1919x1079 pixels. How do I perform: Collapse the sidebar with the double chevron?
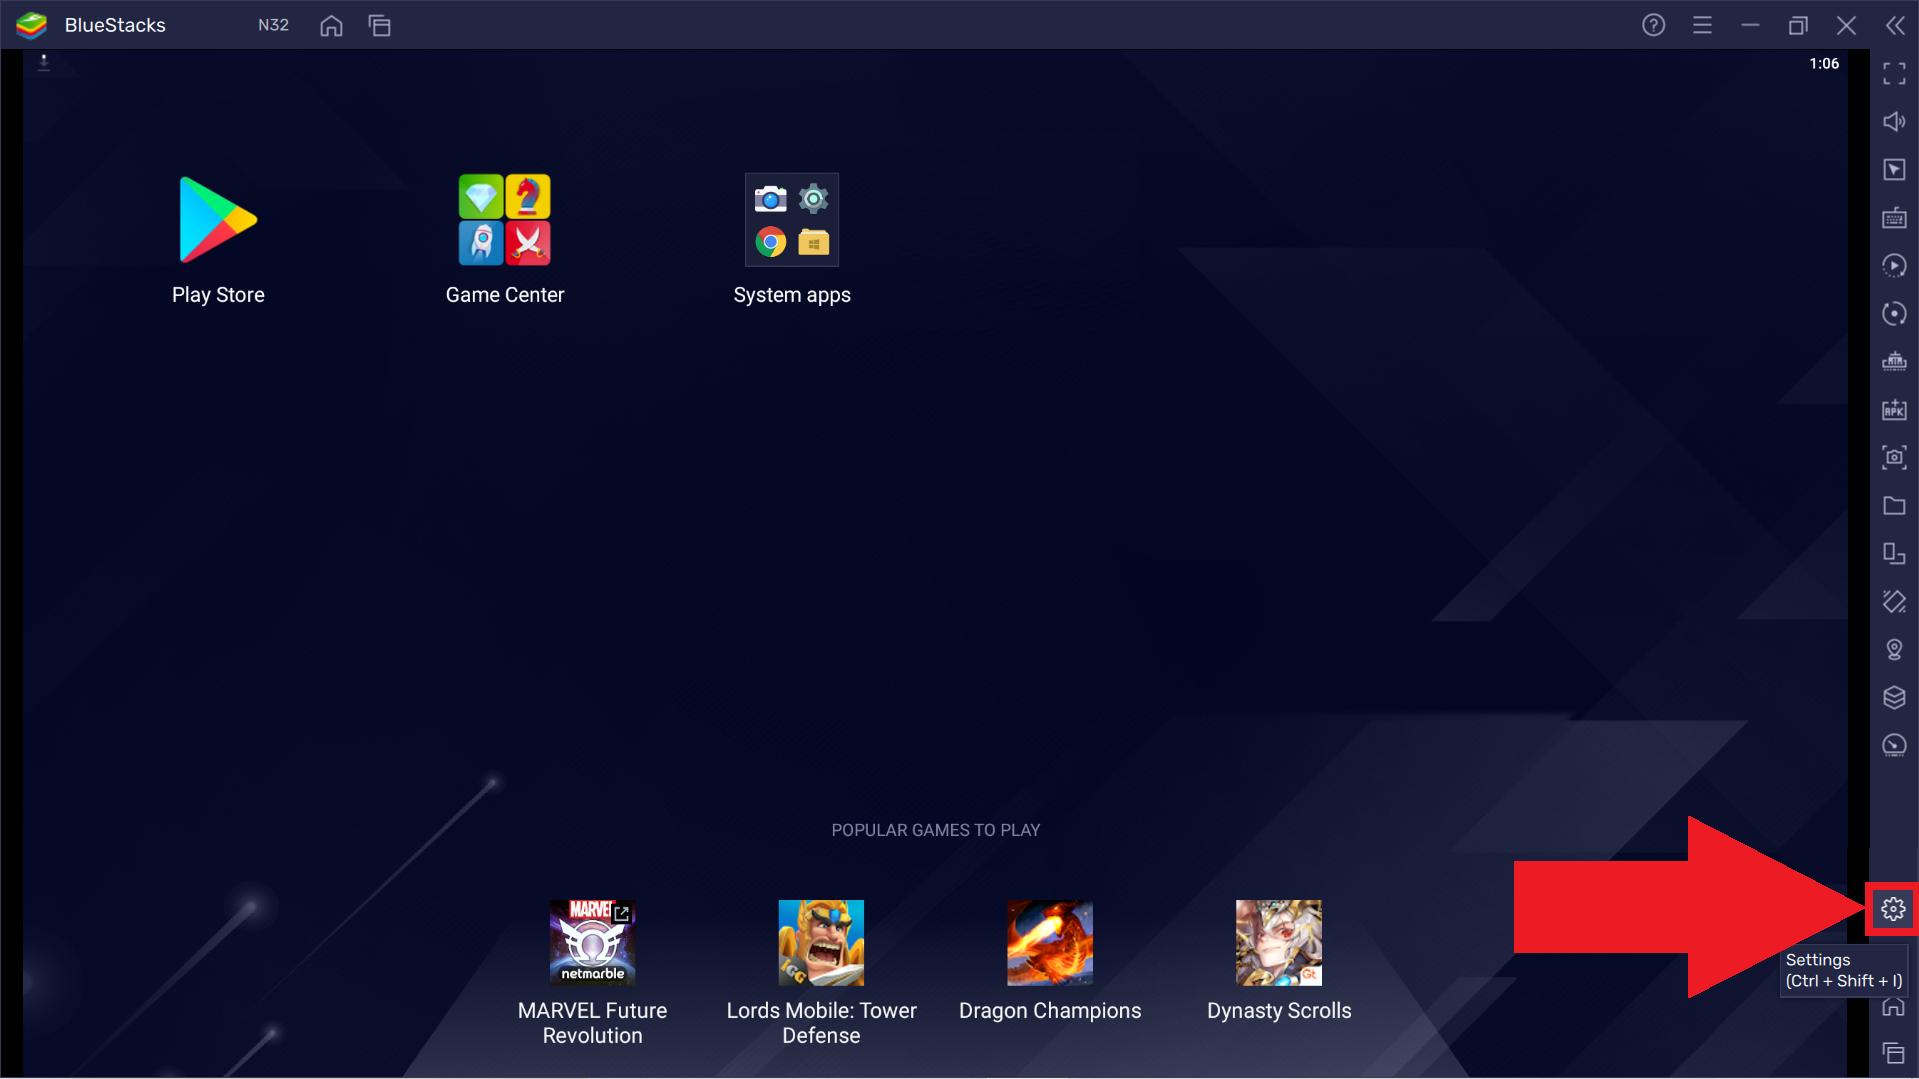tap(1895, 25)
